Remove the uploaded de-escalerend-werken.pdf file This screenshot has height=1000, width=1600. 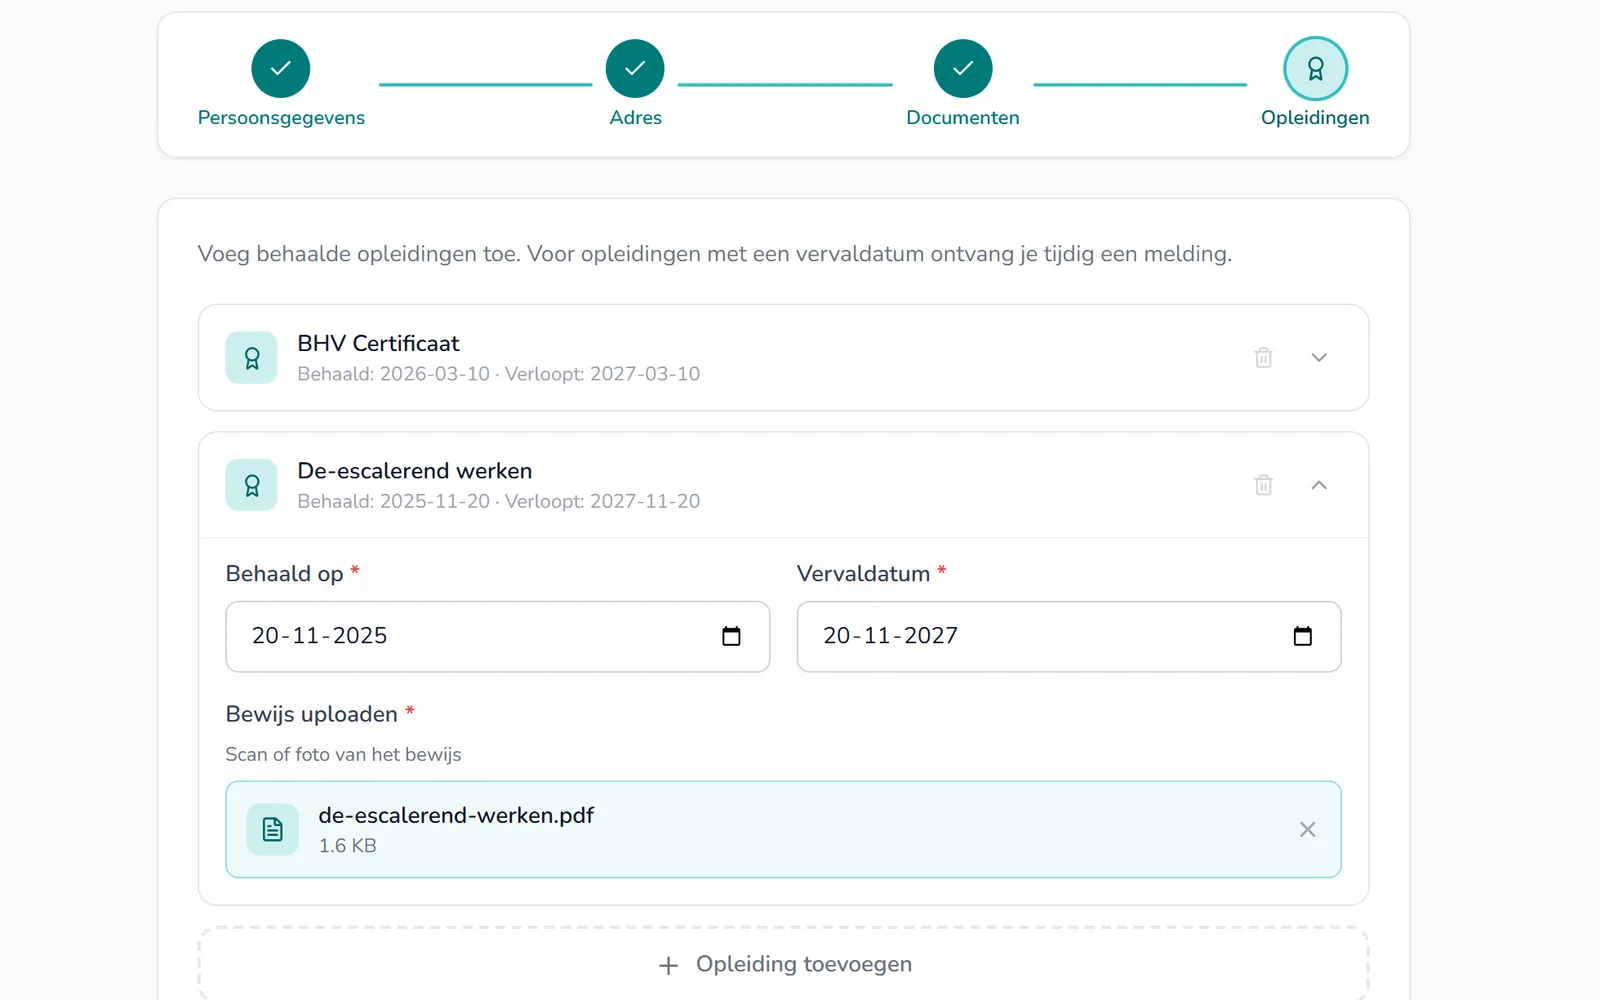click(1307, 829)
